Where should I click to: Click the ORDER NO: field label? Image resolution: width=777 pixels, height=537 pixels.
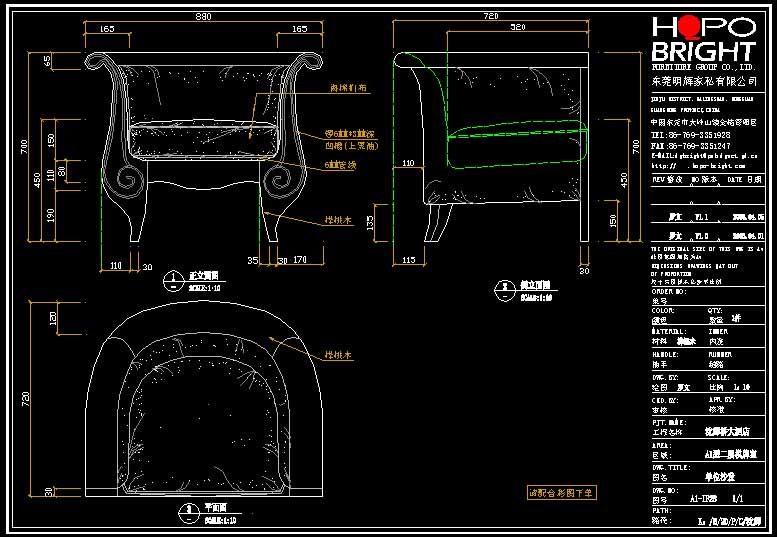coord(669,292)
